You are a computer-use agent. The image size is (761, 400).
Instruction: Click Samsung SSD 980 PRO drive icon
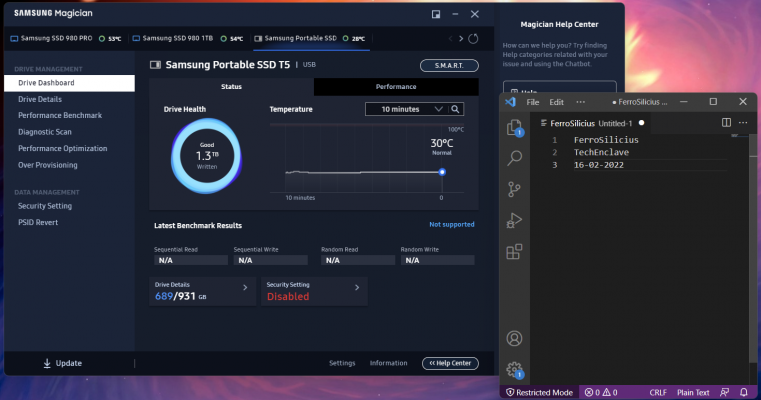click(14, 38)
